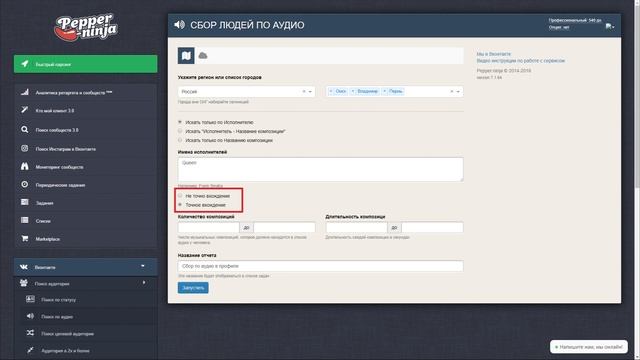This screenshot has height=360, width=640.
Task: Click the shopping cart Marketplace icon
Action: [25, 238]
